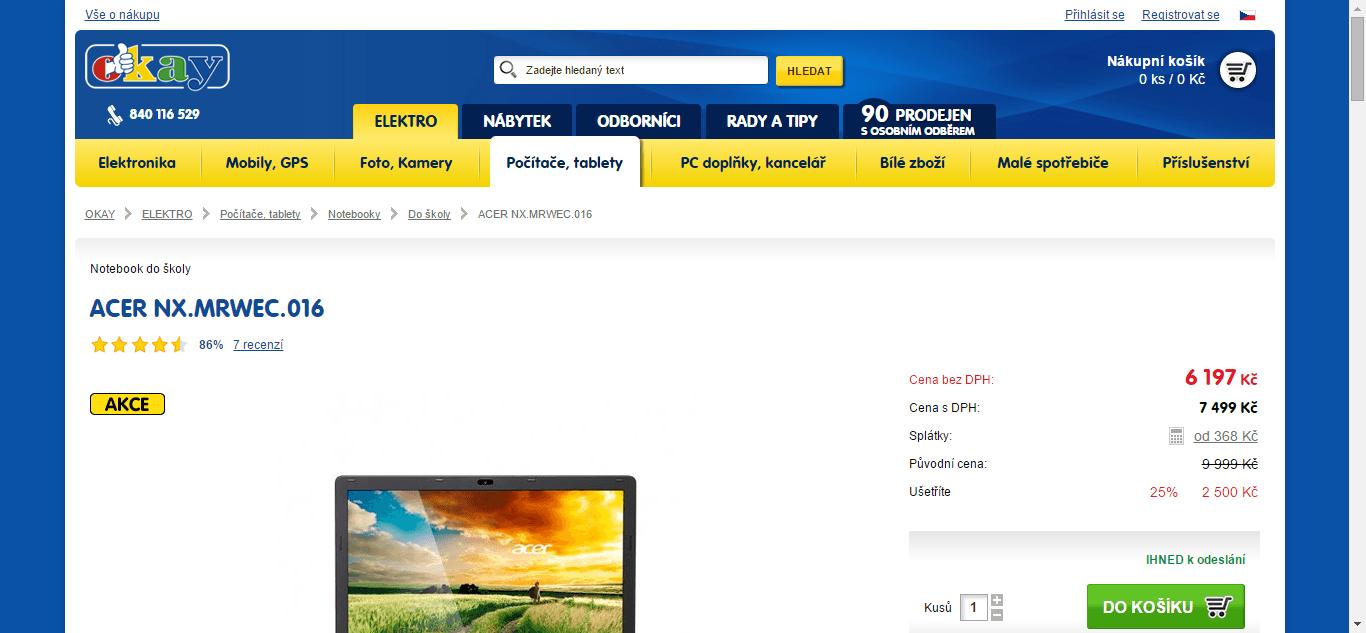Open the Vše o nákupu link
The height and width of the screenshot is (633, 1366).
click(x=122, y=15)
